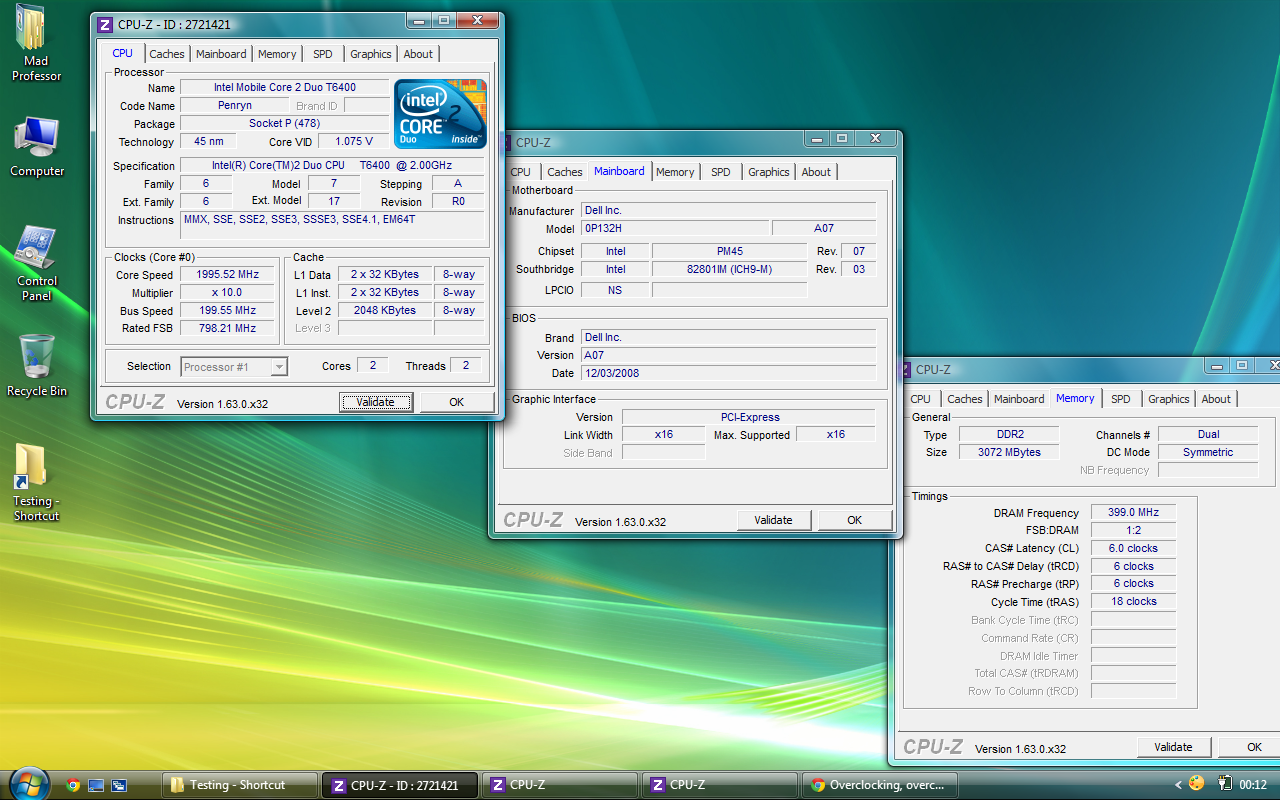Image resolution: width=1280 pixels, height=800 pixels.
Task: Open the Graphics tab in the DDR2 timings window
Action: [x=1169, y=399]
